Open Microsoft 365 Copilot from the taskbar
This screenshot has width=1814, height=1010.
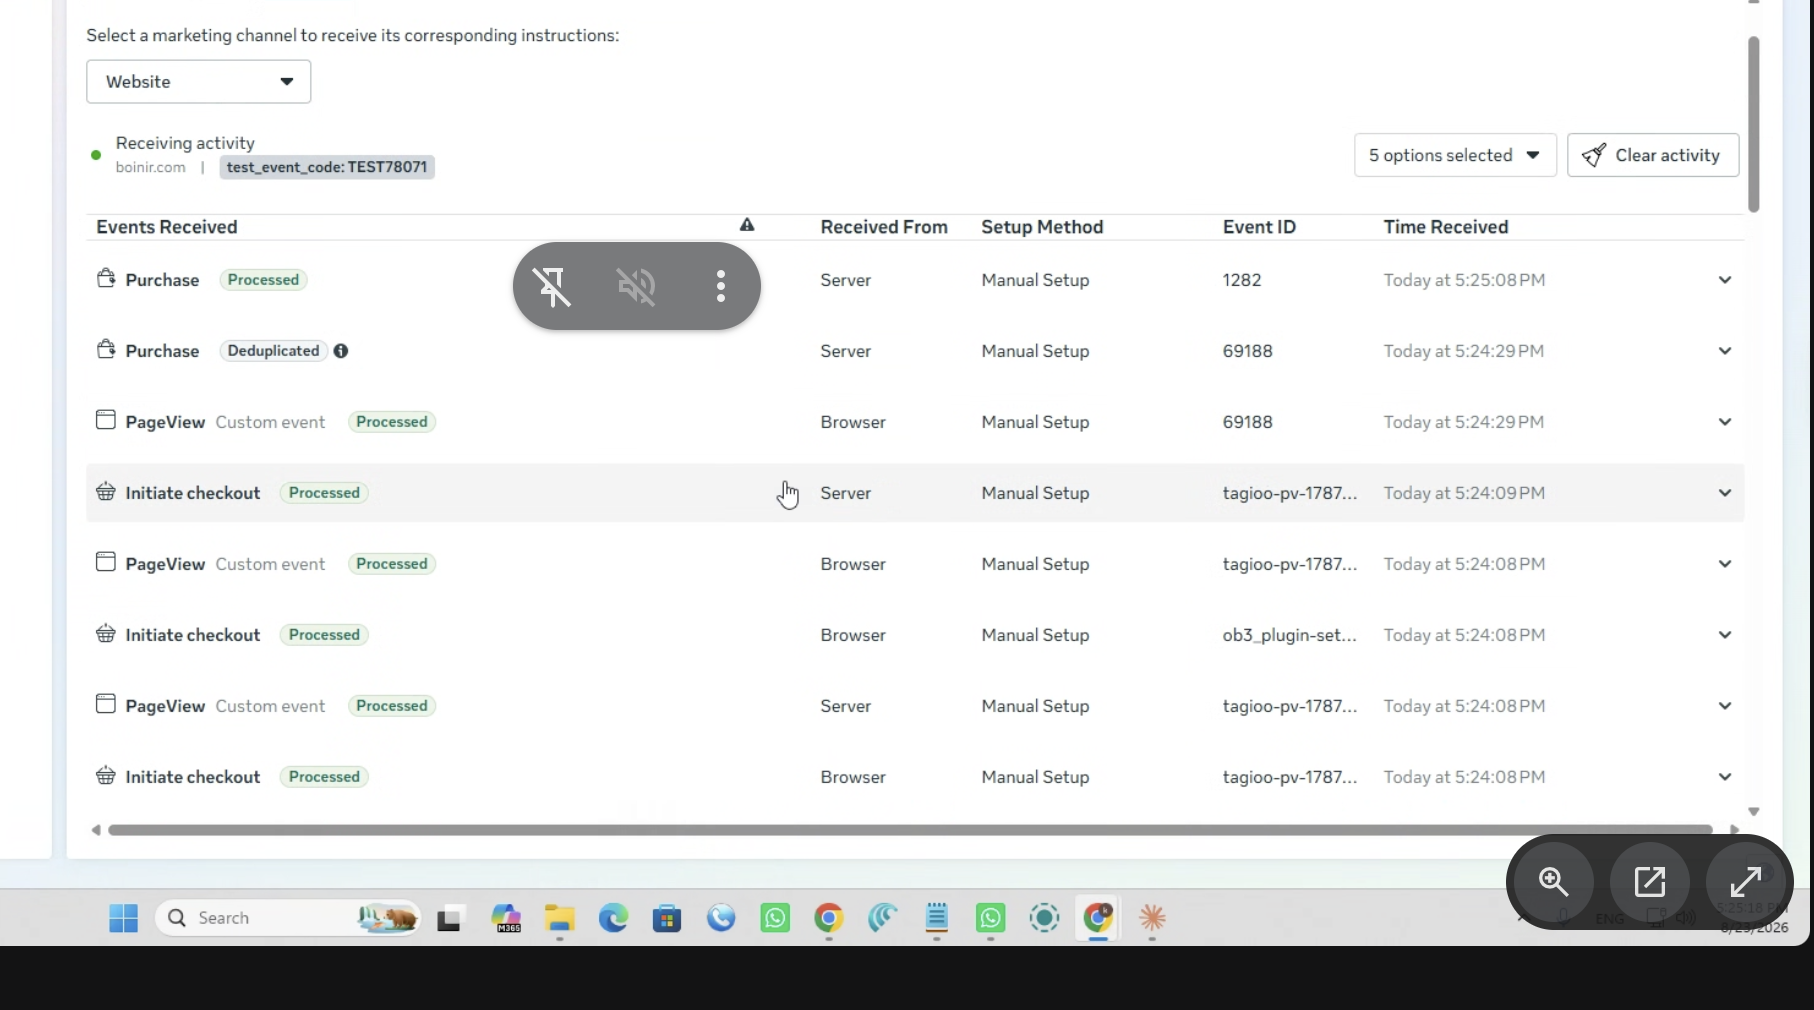click(x=506, y=918)
